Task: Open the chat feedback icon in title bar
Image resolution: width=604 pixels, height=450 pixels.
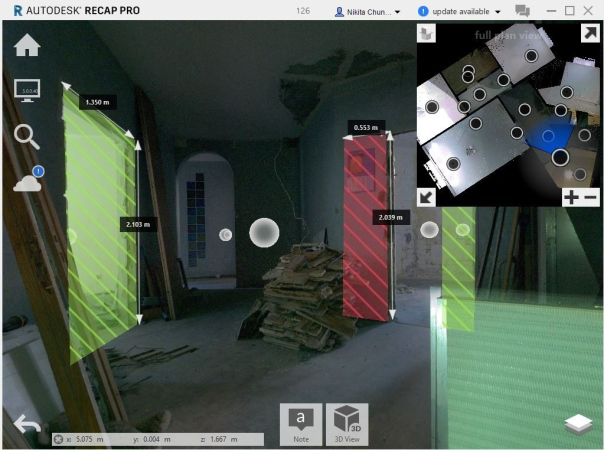Action: [x=522, y=11]
